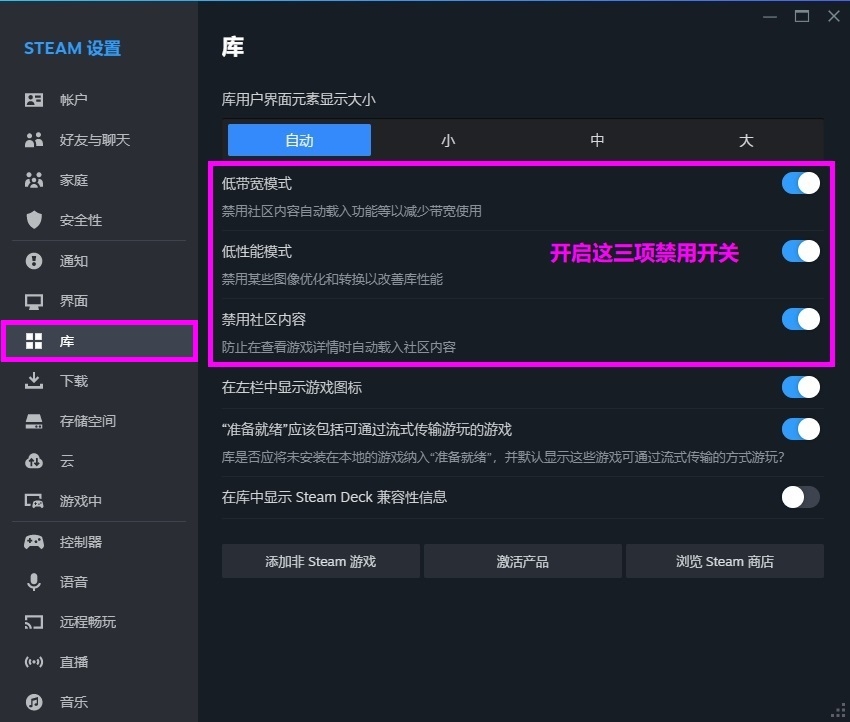Click the voice microphone icon
850x722 pixels.
[x=34, y=582]
